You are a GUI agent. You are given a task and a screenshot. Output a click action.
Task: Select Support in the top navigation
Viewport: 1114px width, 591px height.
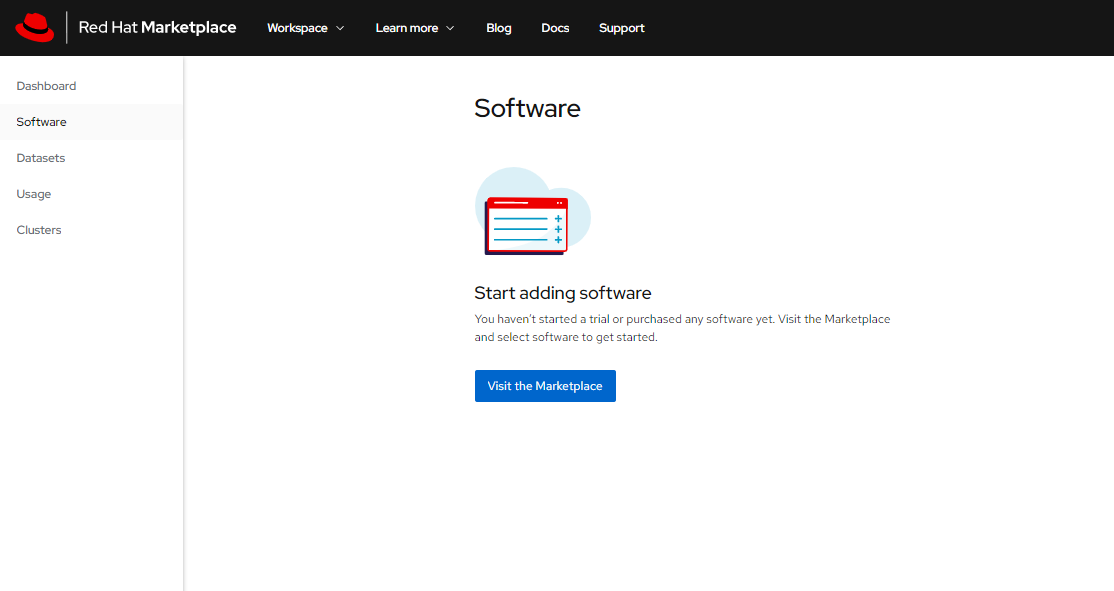(621, 28)
